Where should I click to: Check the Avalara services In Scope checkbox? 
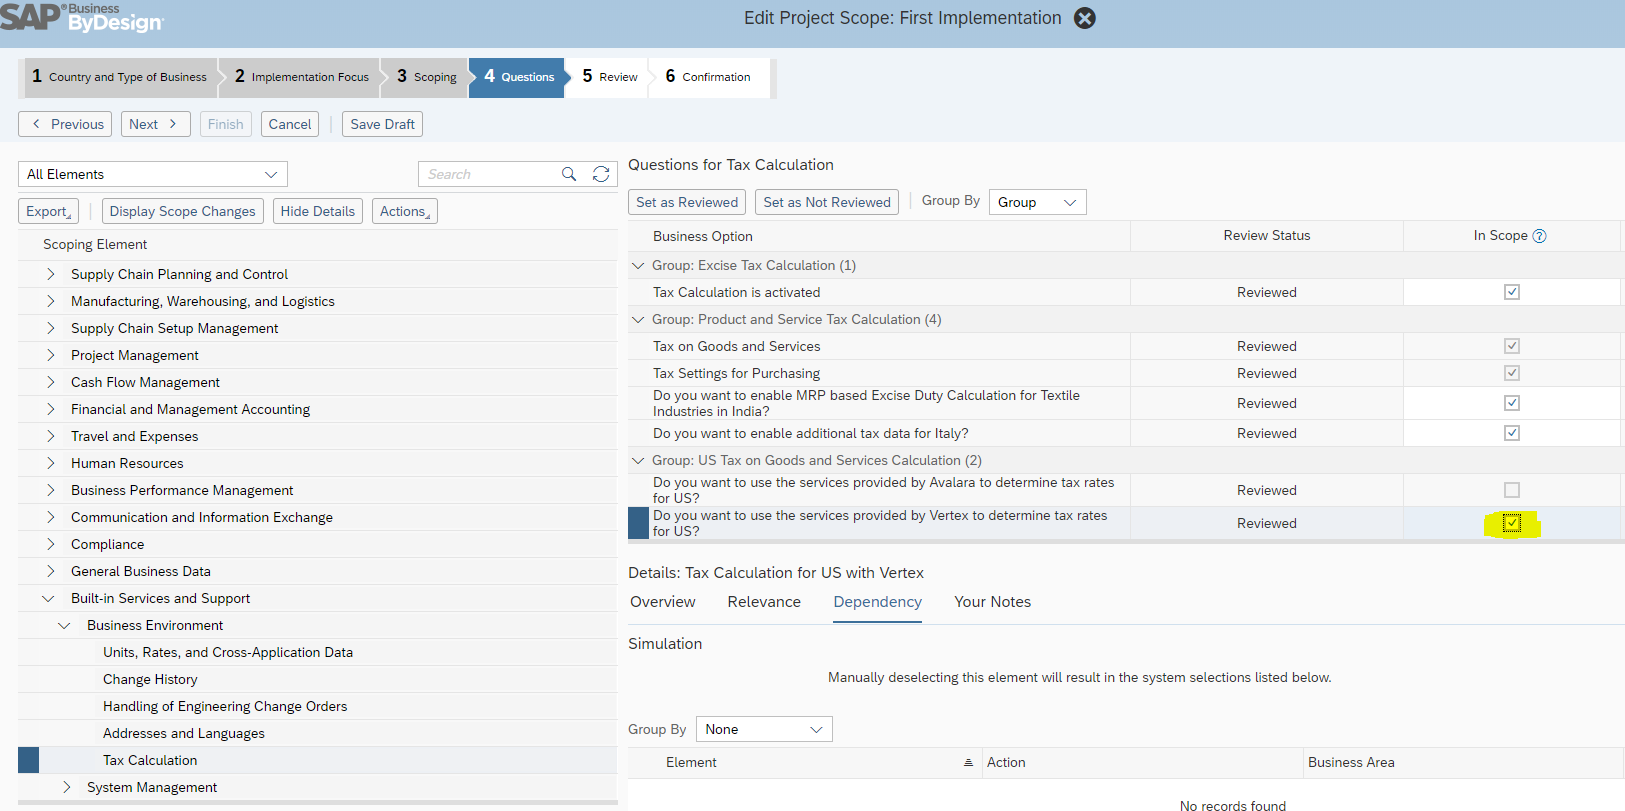coord(1511,490)
